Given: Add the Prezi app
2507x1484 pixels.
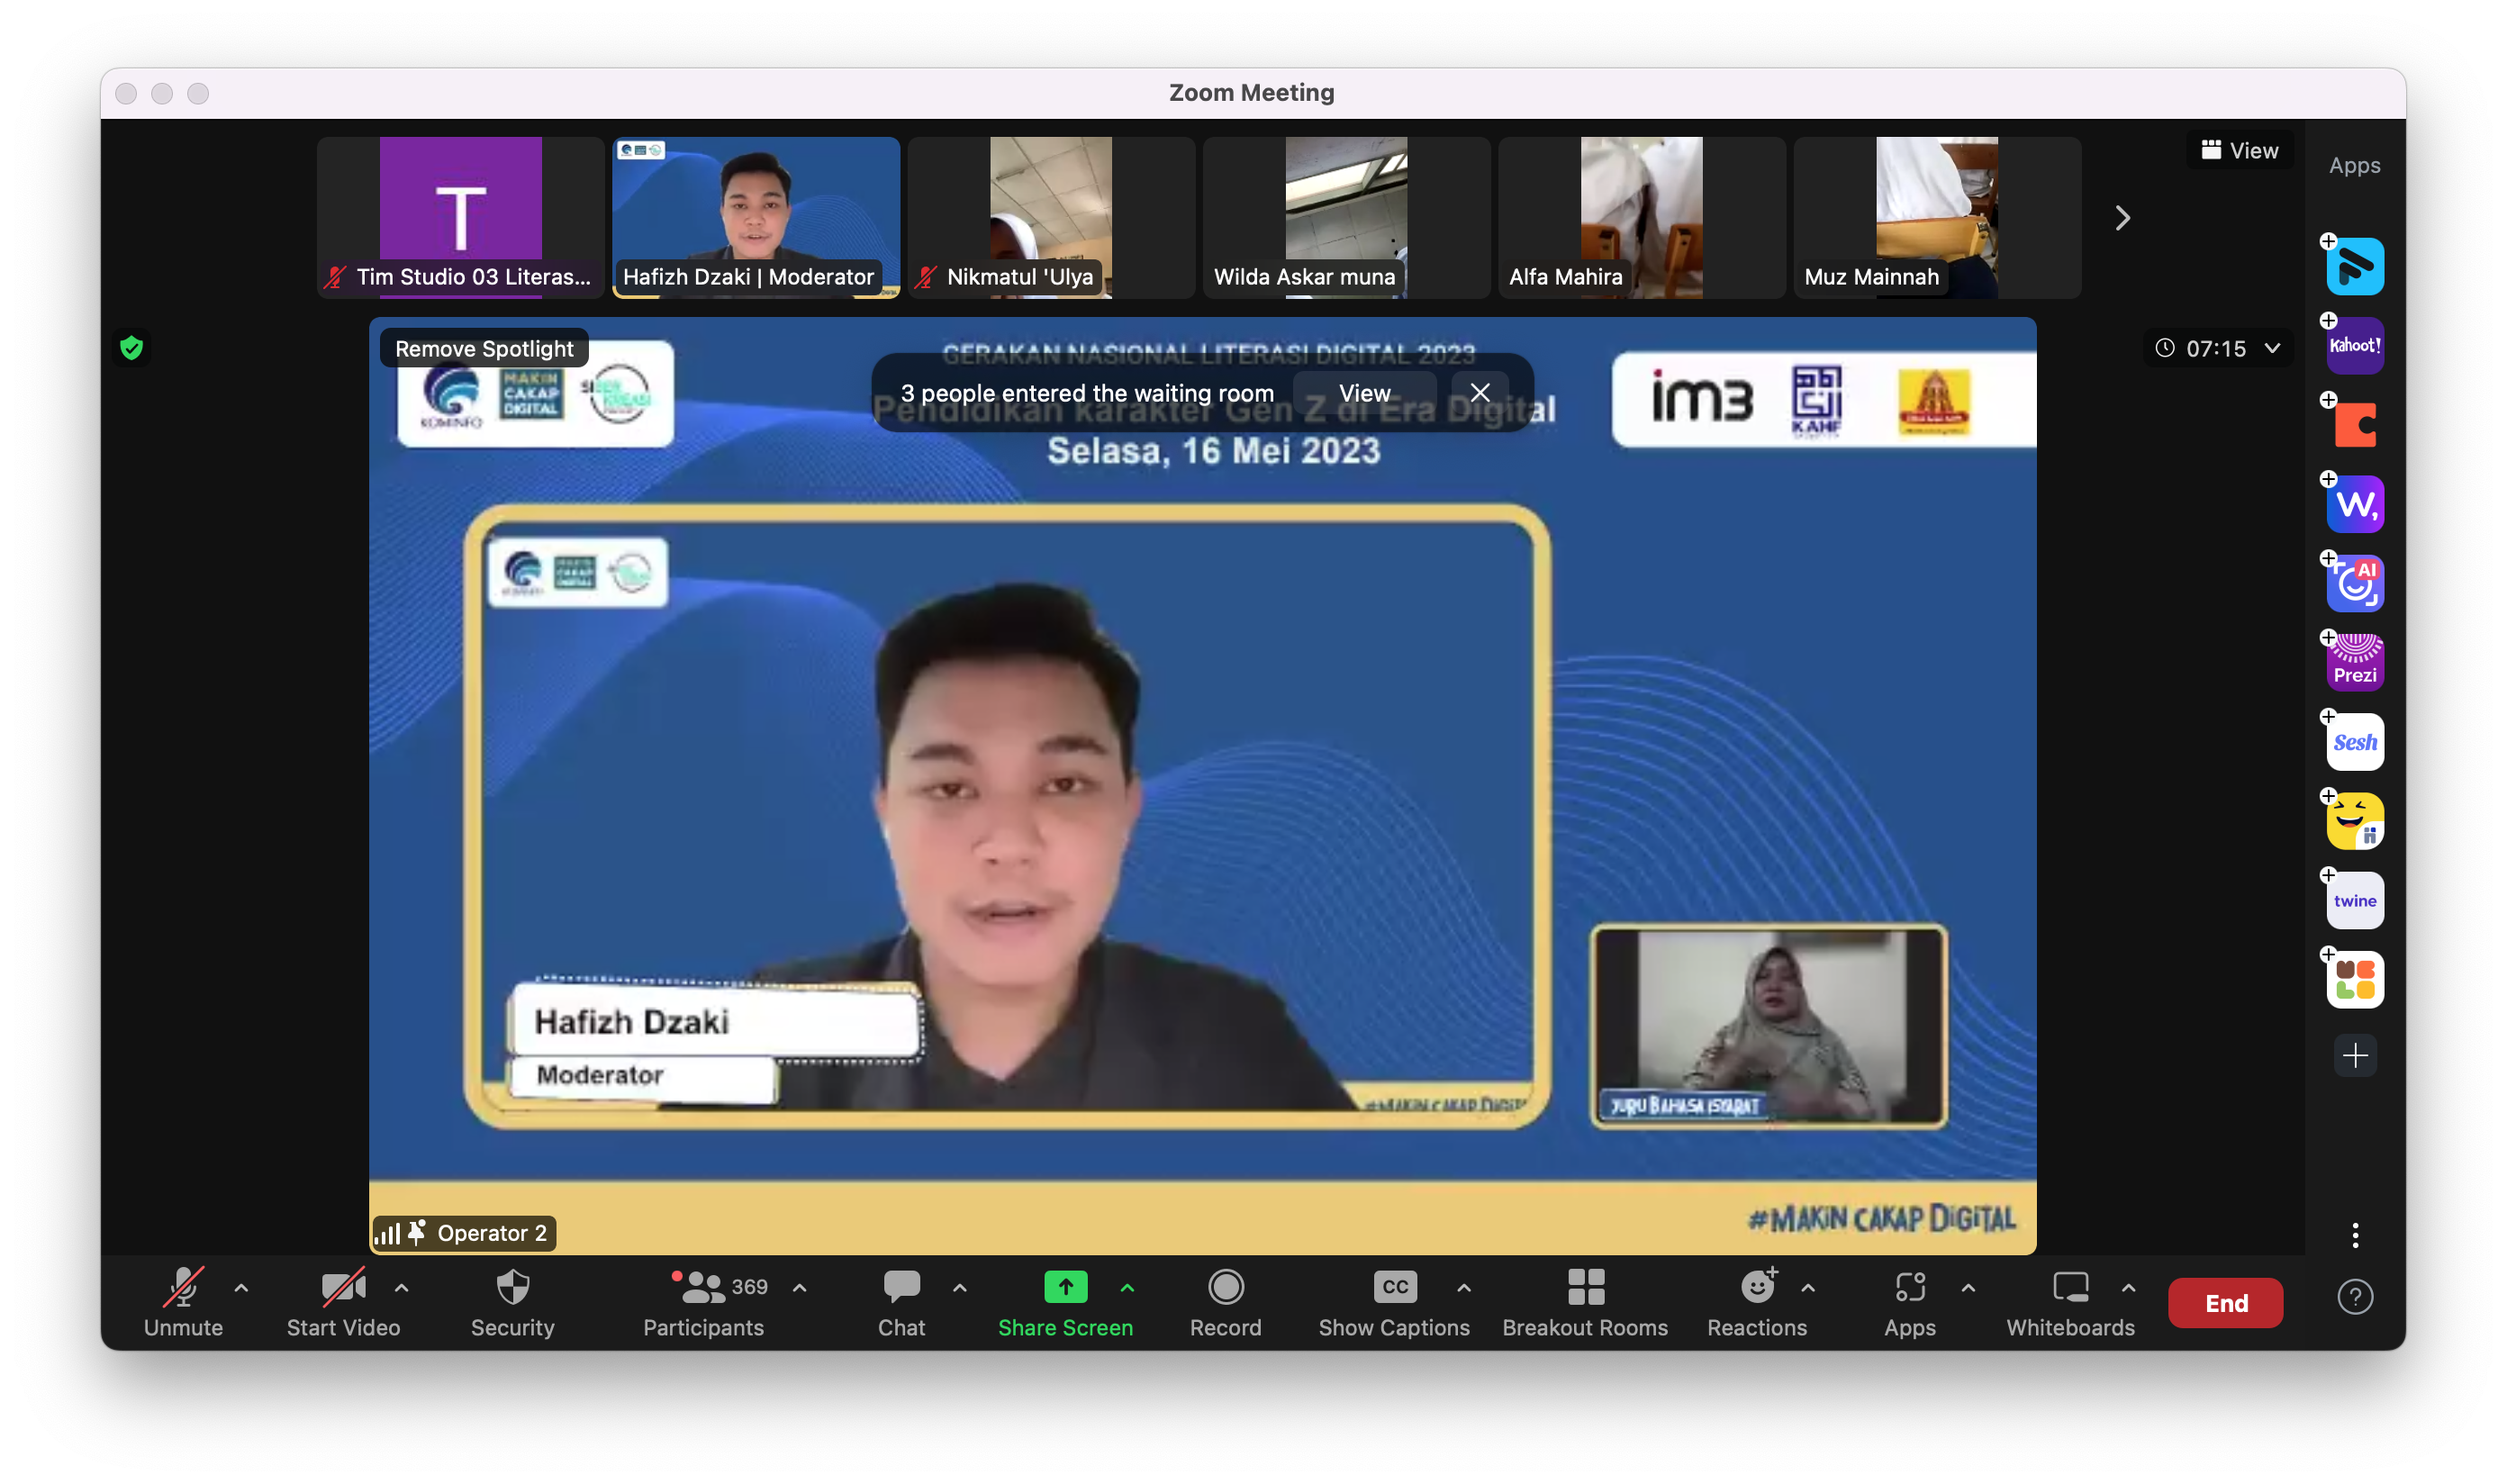Looking at the screenshot, I should [2354, 661].
